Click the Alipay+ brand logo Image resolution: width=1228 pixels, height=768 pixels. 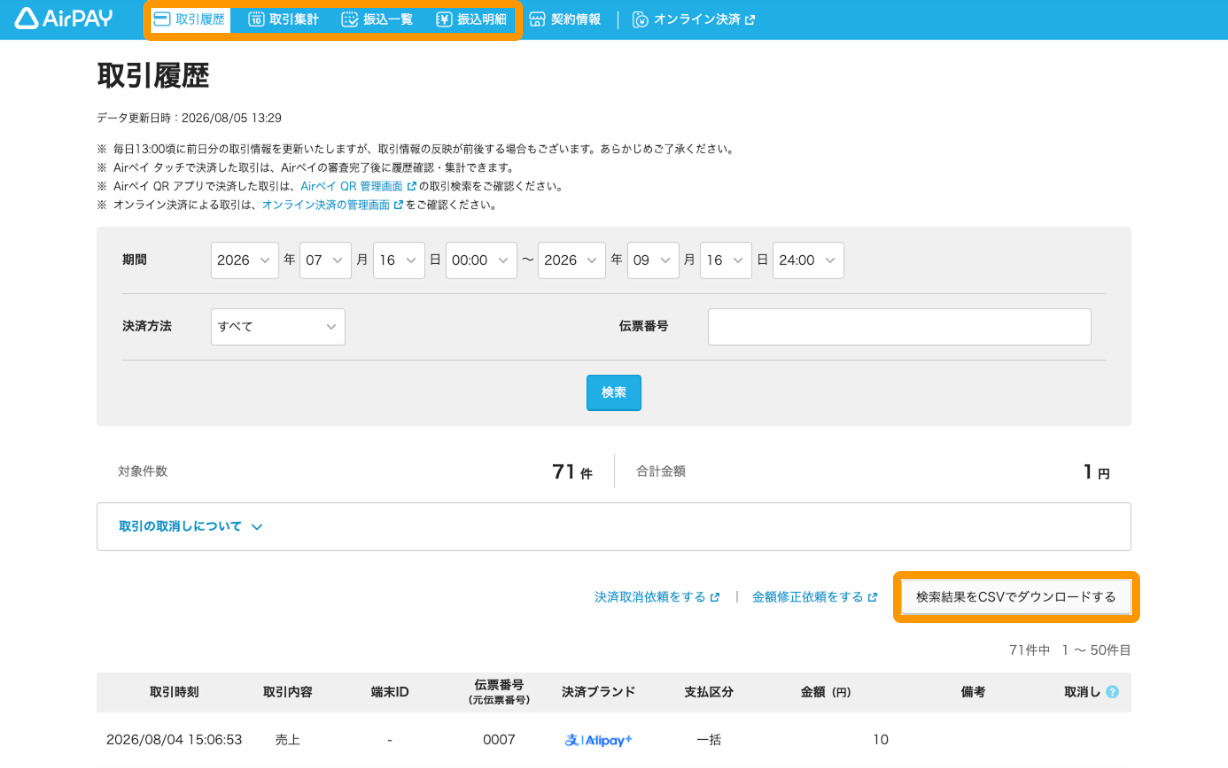coord(598,740)
